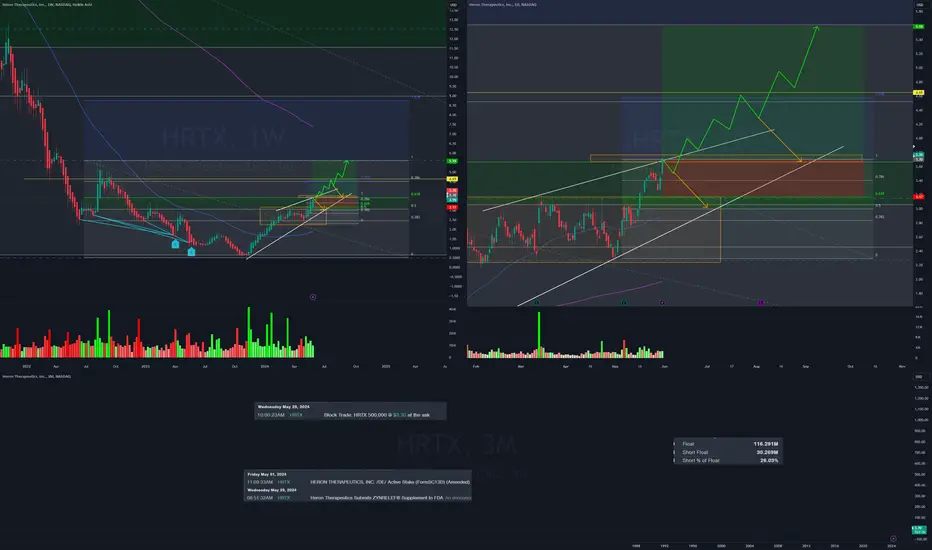Screen dimensions: 932x550
Task: Open the second green event marker on daily chart
Action: (624, 303)
